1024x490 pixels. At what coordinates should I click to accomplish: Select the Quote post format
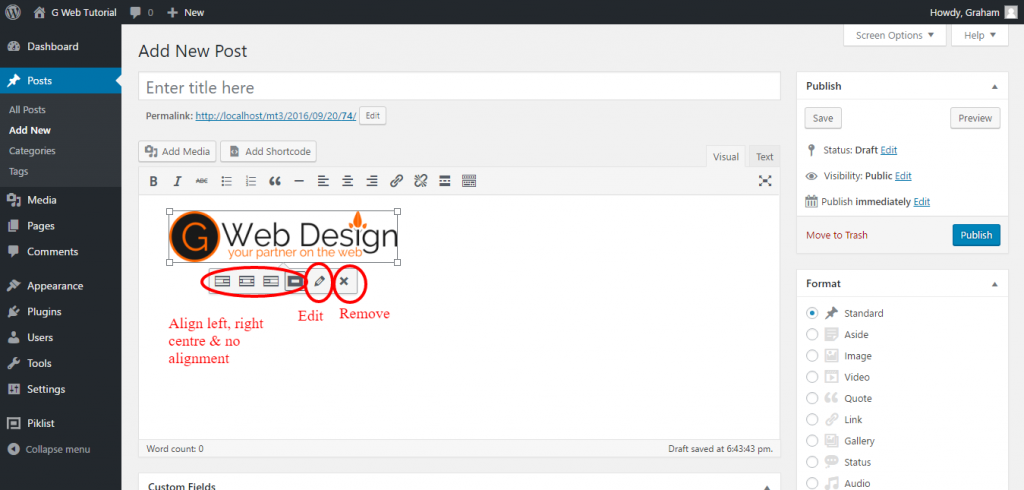pos(812,399)
